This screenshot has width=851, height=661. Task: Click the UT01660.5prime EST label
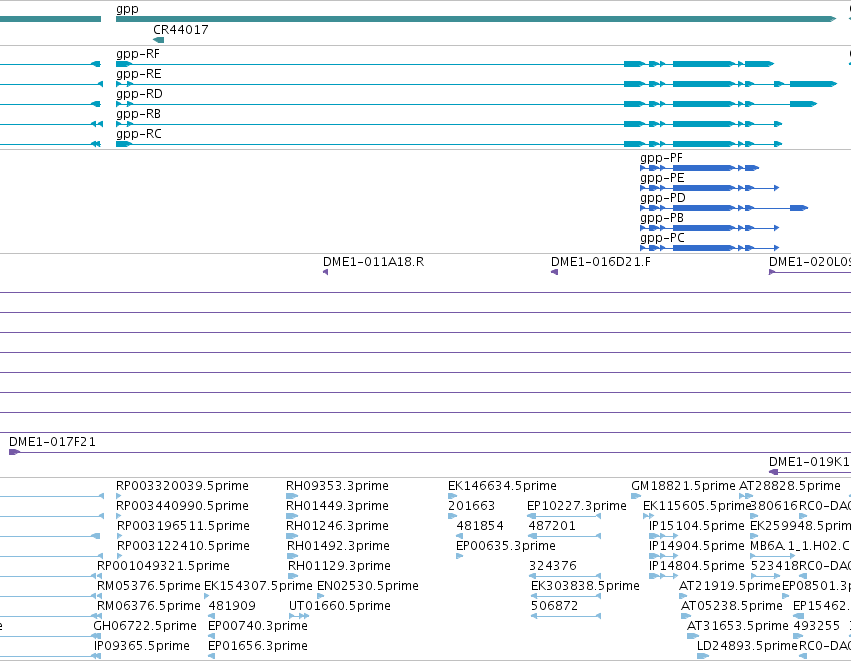[340, 606]
